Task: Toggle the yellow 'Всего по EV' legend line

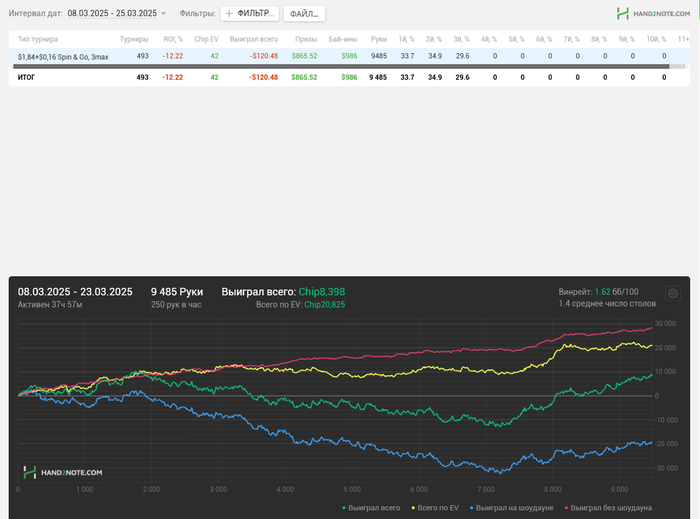Action: click(x=439, y=508)
